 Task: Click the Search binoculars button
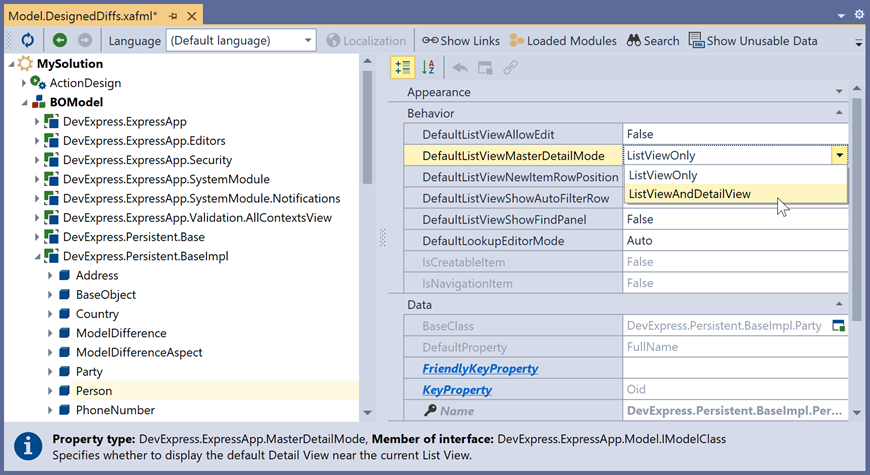(653, 41)
